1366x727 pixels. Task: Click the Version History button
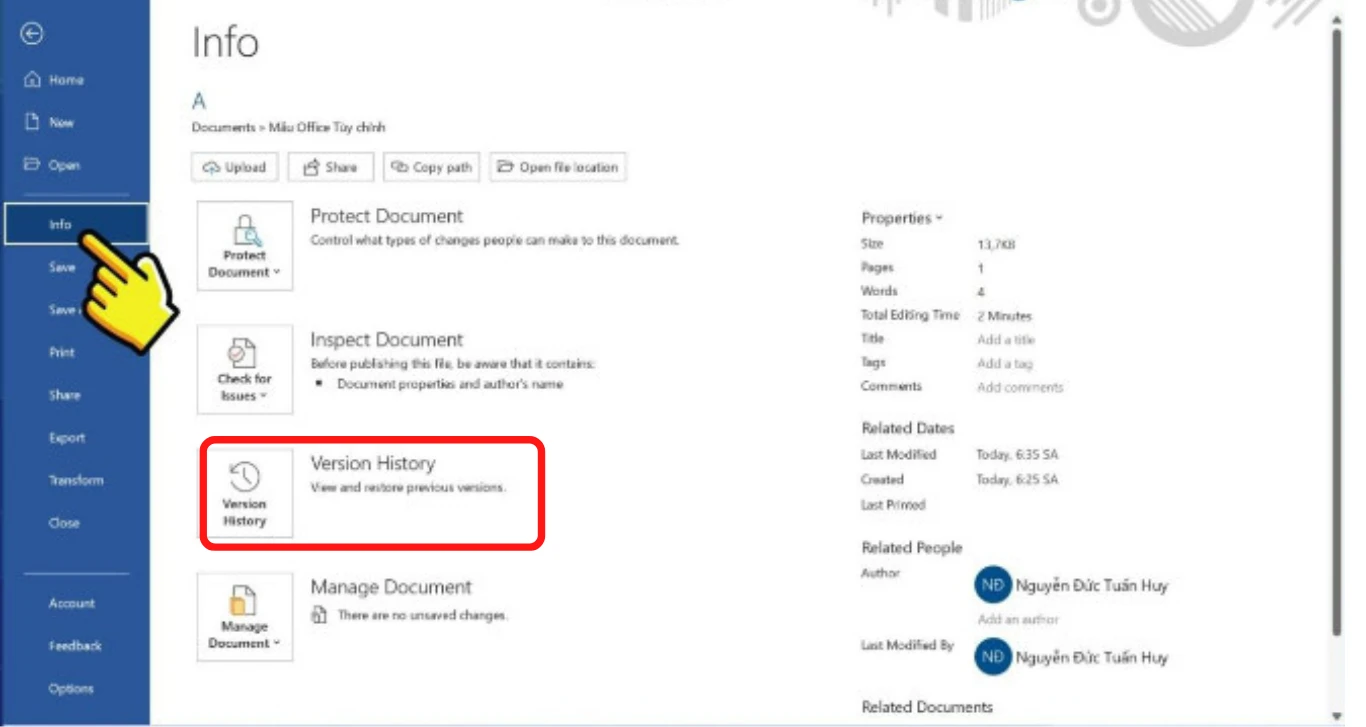click(x=245, y=493)
